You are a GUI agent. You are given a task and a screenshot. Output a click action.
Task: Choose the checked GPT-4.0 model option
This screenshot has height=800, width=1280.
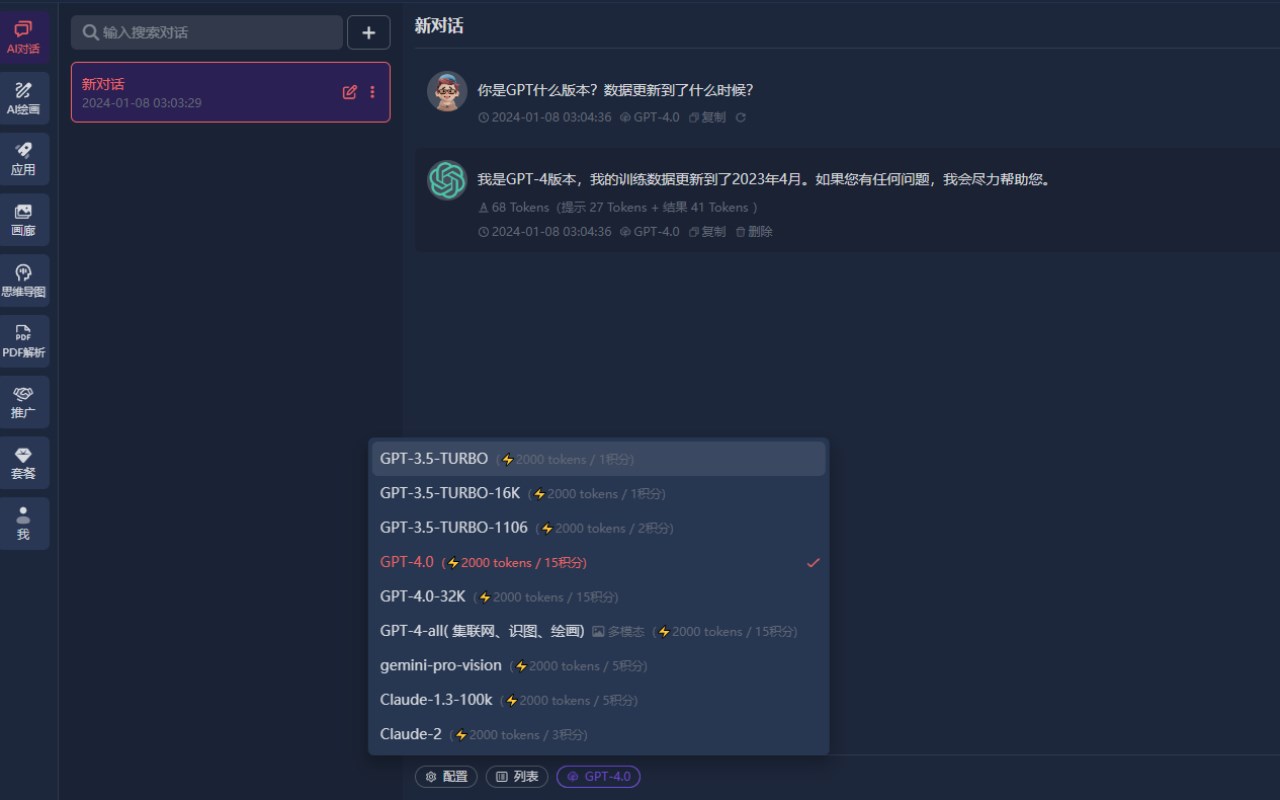tap(598, 562)
